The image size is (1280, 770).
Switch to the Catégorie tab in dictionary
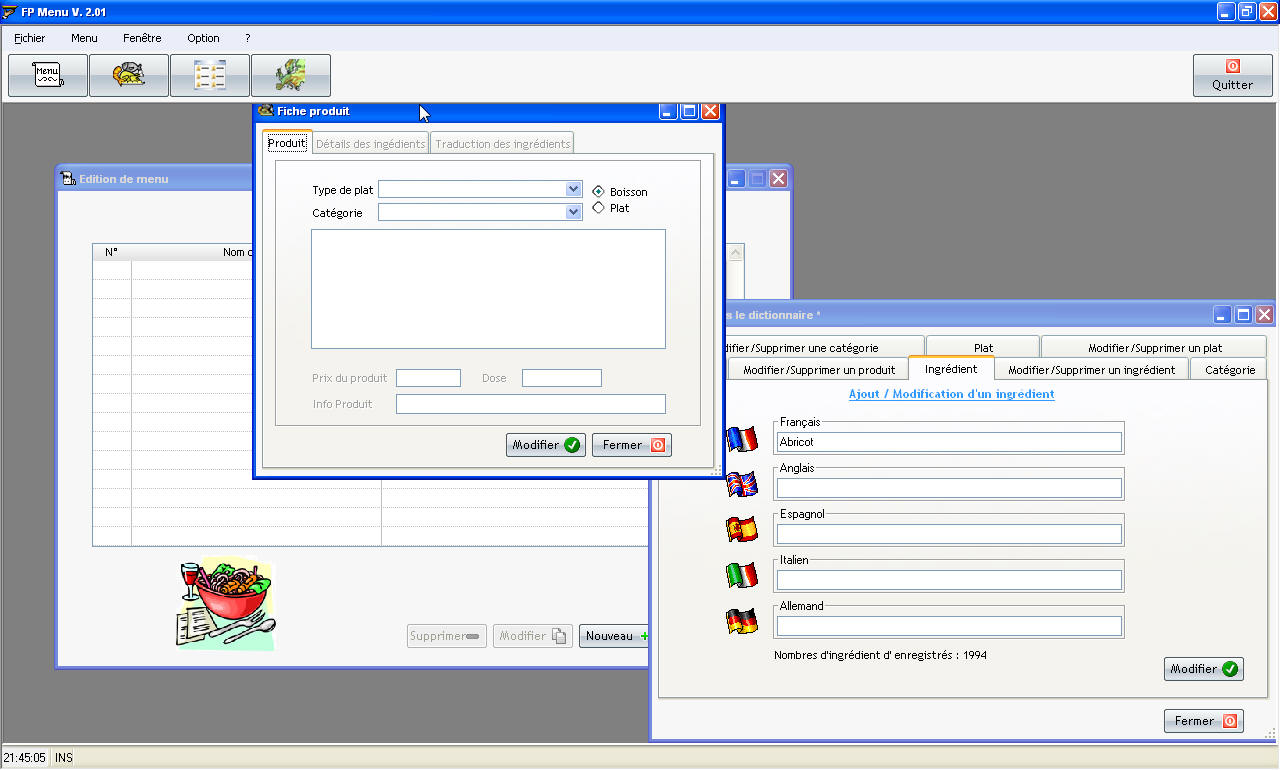pos(1229,370)
